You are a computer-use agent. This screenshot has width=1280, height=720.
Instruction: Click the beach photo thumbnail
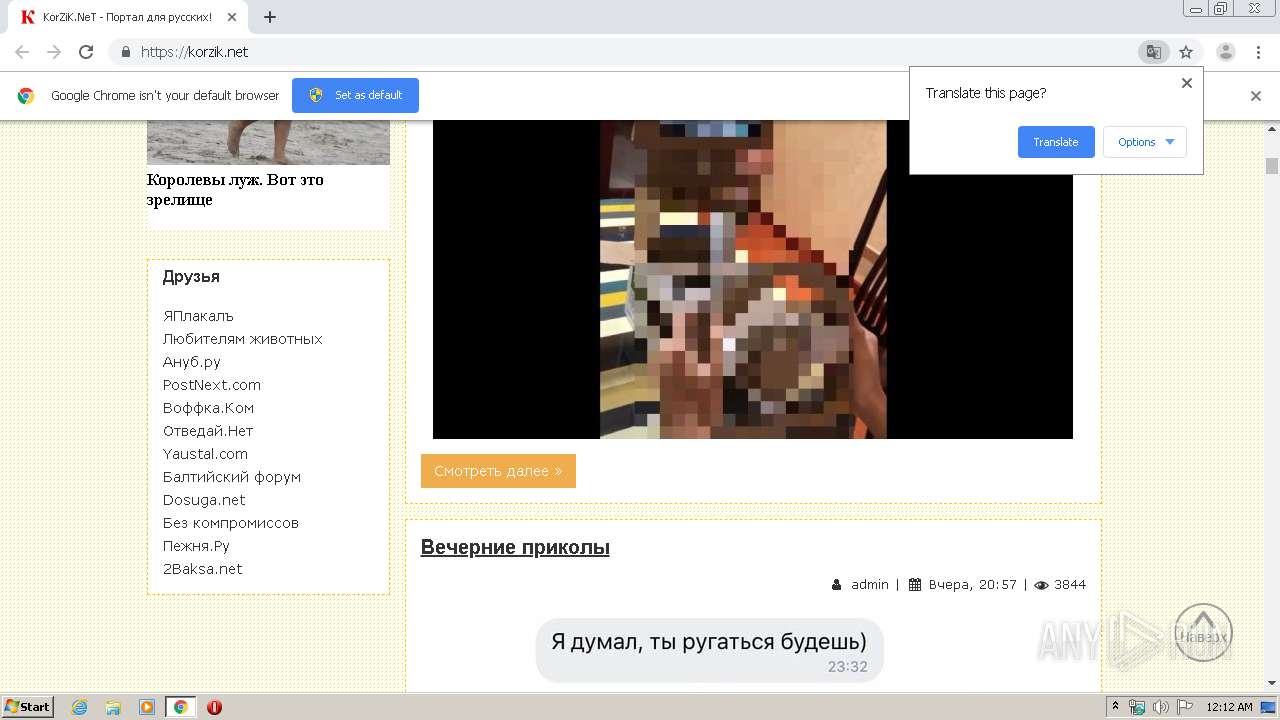[x=268, y=142]
